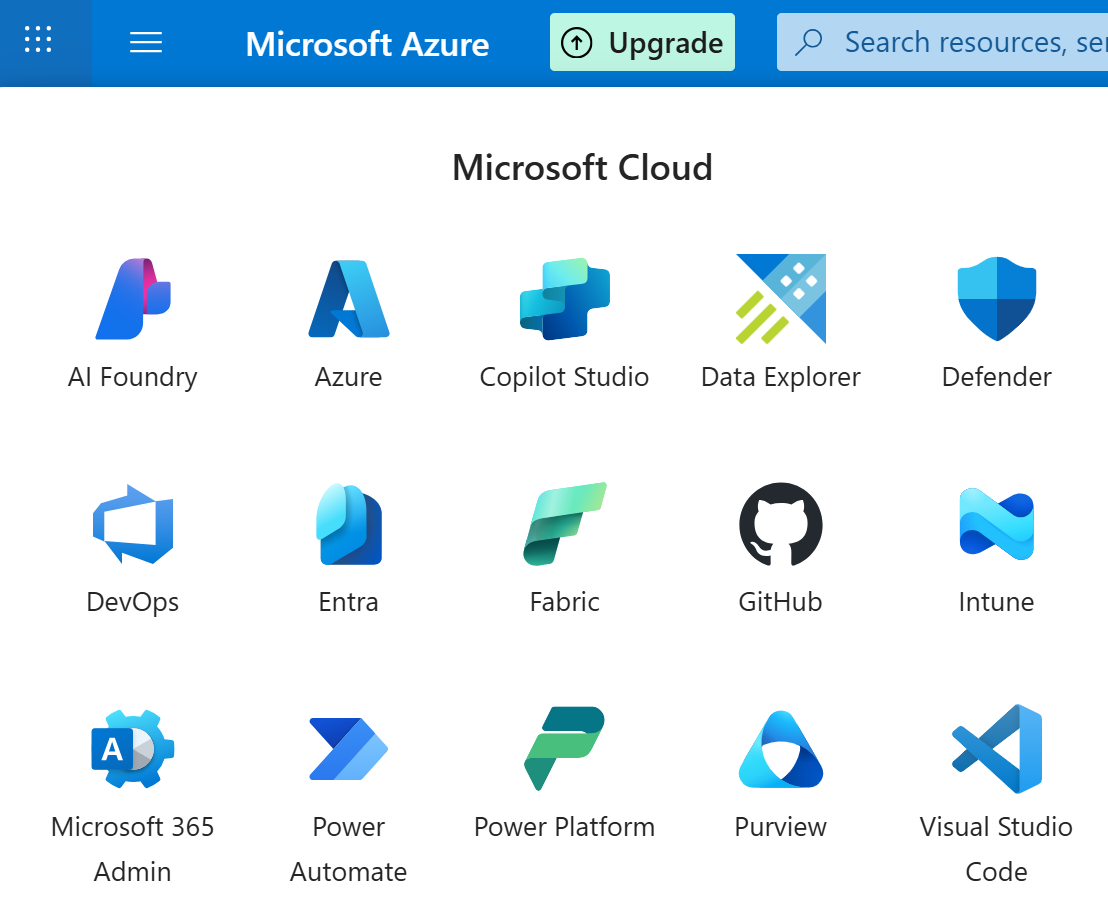Click the arrow icon inside Upgrade
1108x910 pixels.
(577, 43)
